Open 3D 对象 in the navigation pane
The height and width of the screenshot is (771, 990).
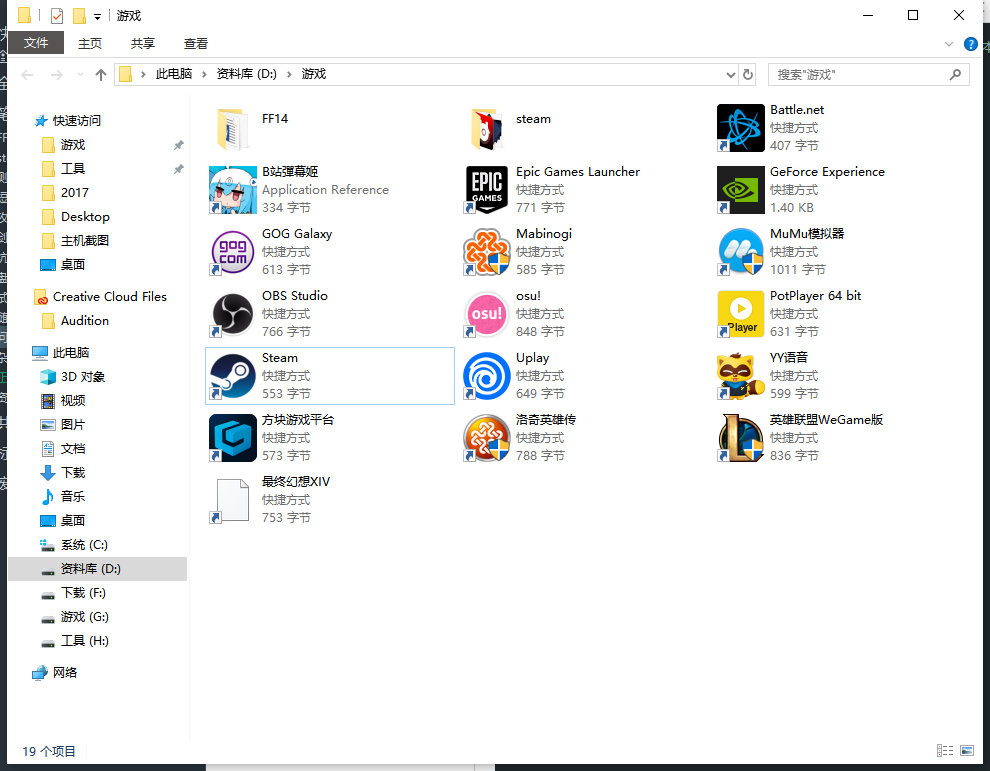point(83,377)
